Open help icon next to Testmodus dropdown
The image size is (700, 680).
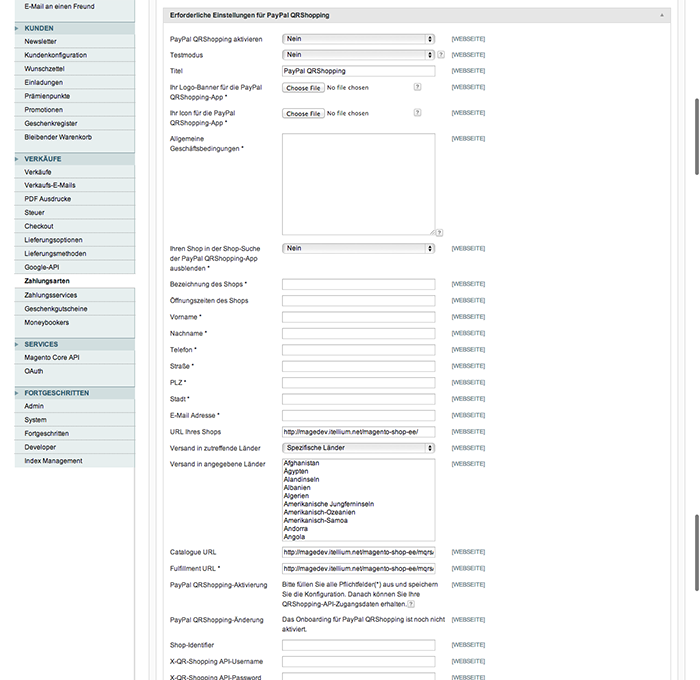(441, 54)
